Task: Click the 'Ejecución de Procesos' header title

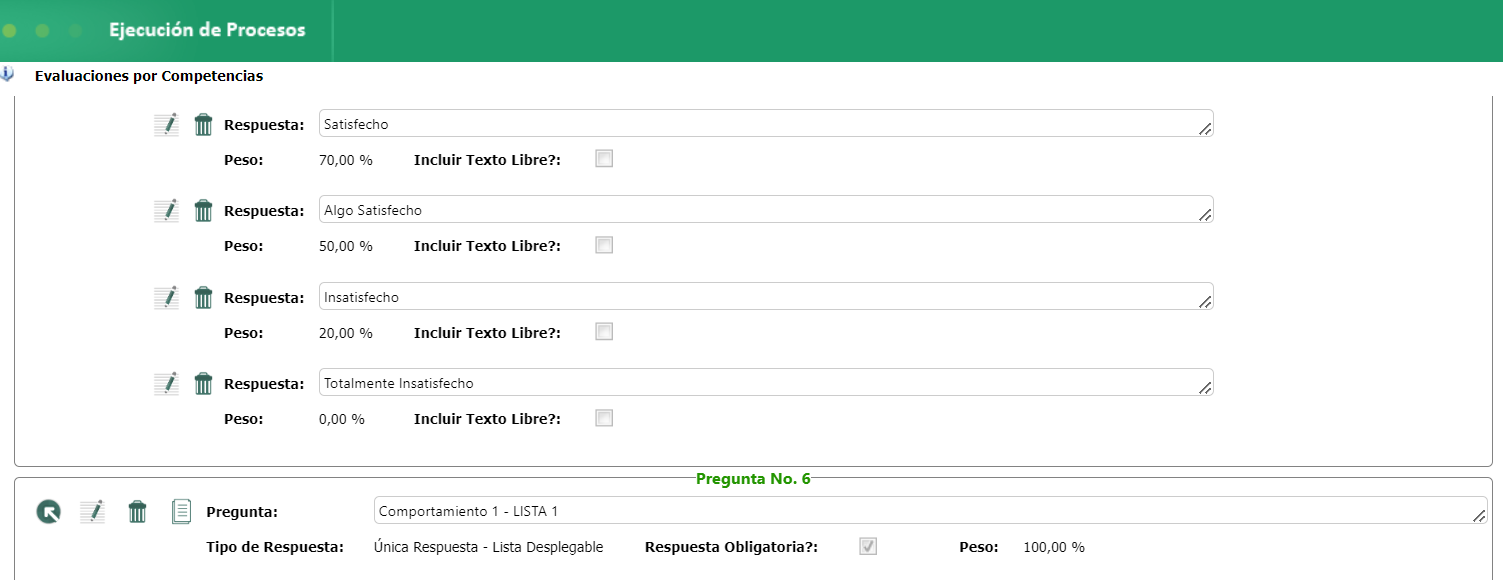Action: [207, 30]
